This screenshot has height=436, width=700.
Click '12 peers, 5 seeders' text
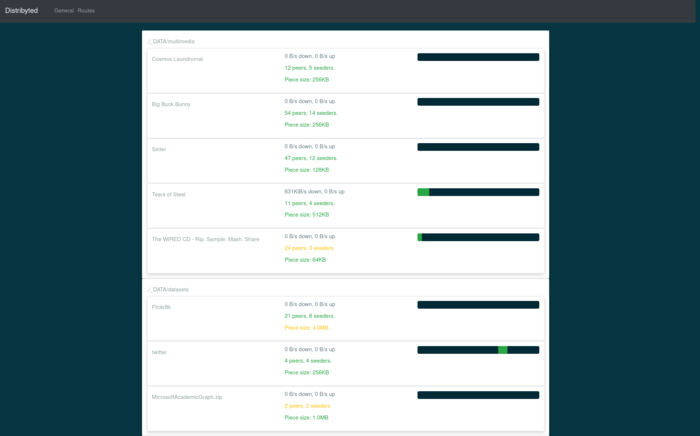coord(309,68)
